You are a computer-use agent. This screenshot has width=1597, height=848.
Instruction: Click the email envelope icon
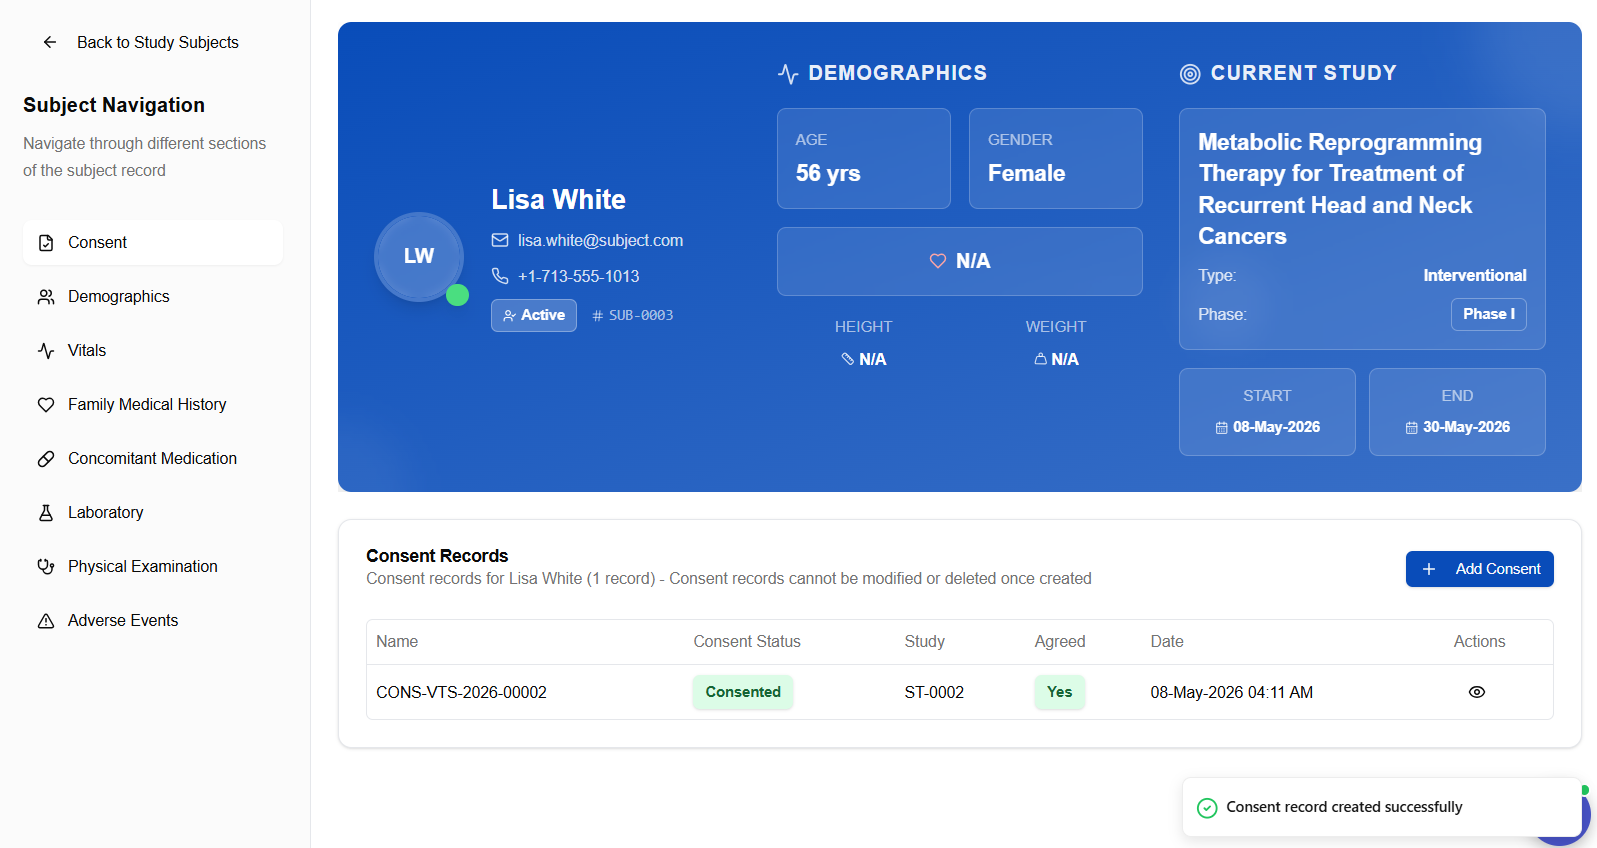500,240
